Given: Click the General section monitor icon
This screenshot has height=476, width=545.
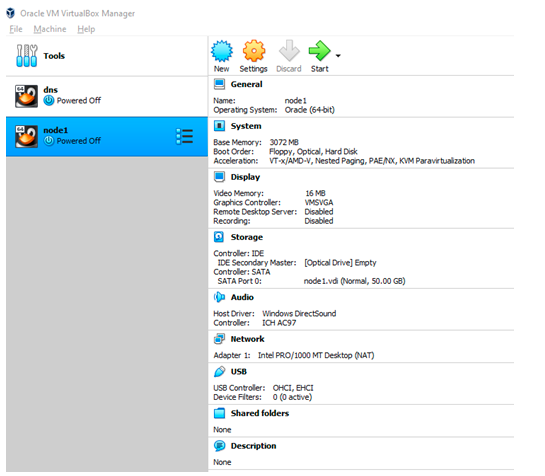Looking at the screenshot, I should (x=219, y=84).
